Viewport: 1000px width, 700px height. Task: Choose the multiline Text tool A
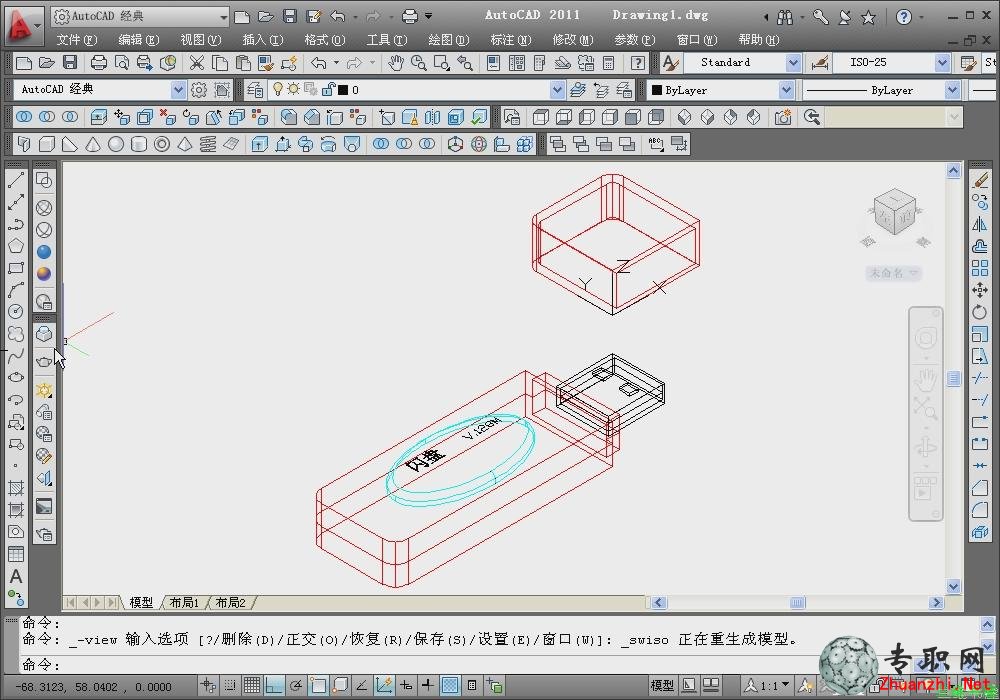pyautogui.click(x=16, y=576)
